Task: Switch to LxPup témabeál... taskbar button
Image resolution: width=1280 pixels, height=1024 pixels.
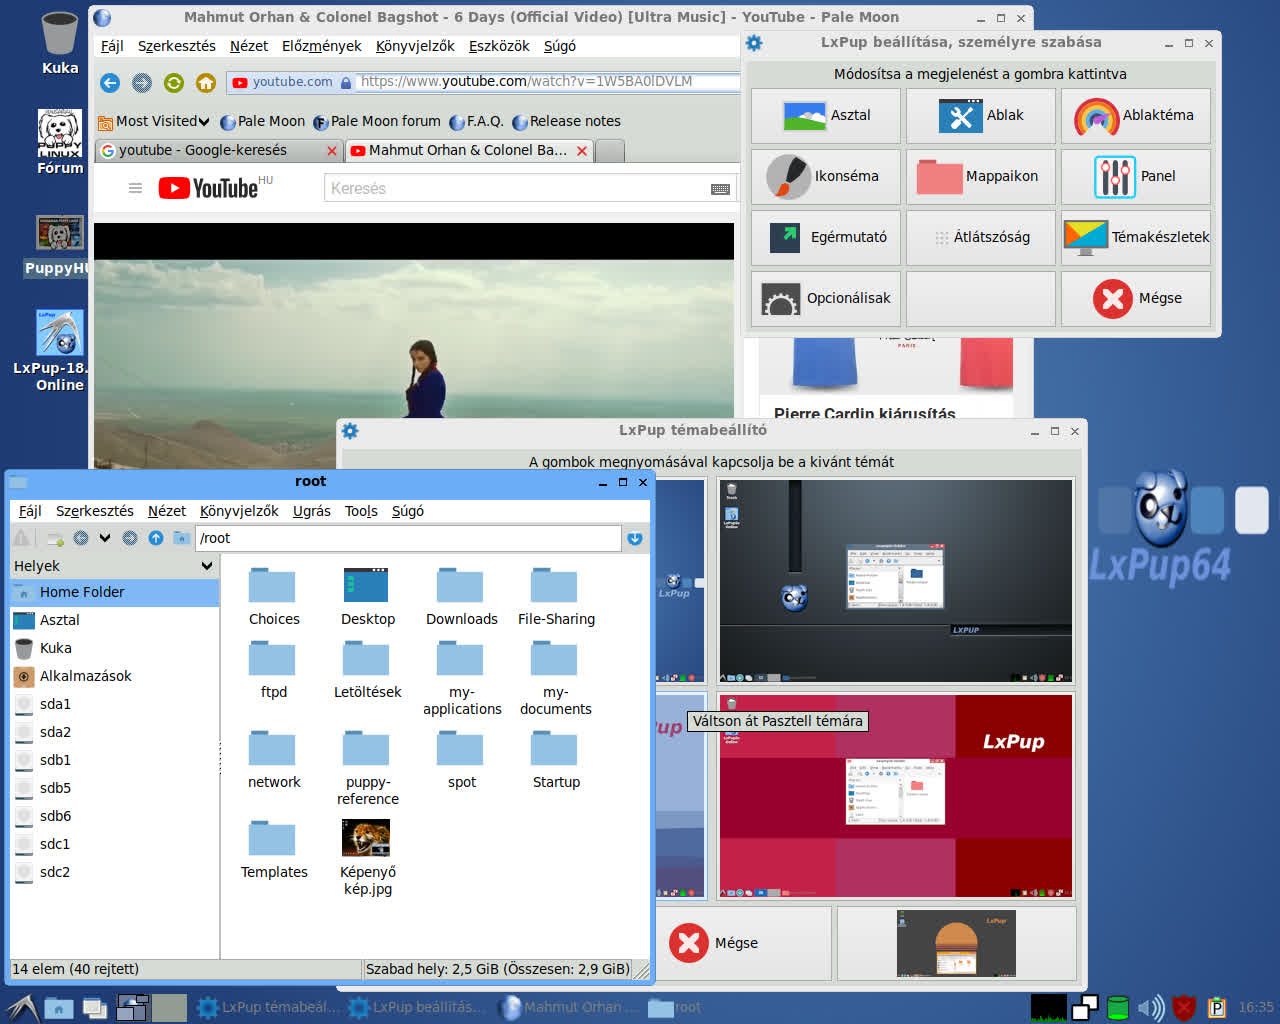Action: coord(269,1007)
